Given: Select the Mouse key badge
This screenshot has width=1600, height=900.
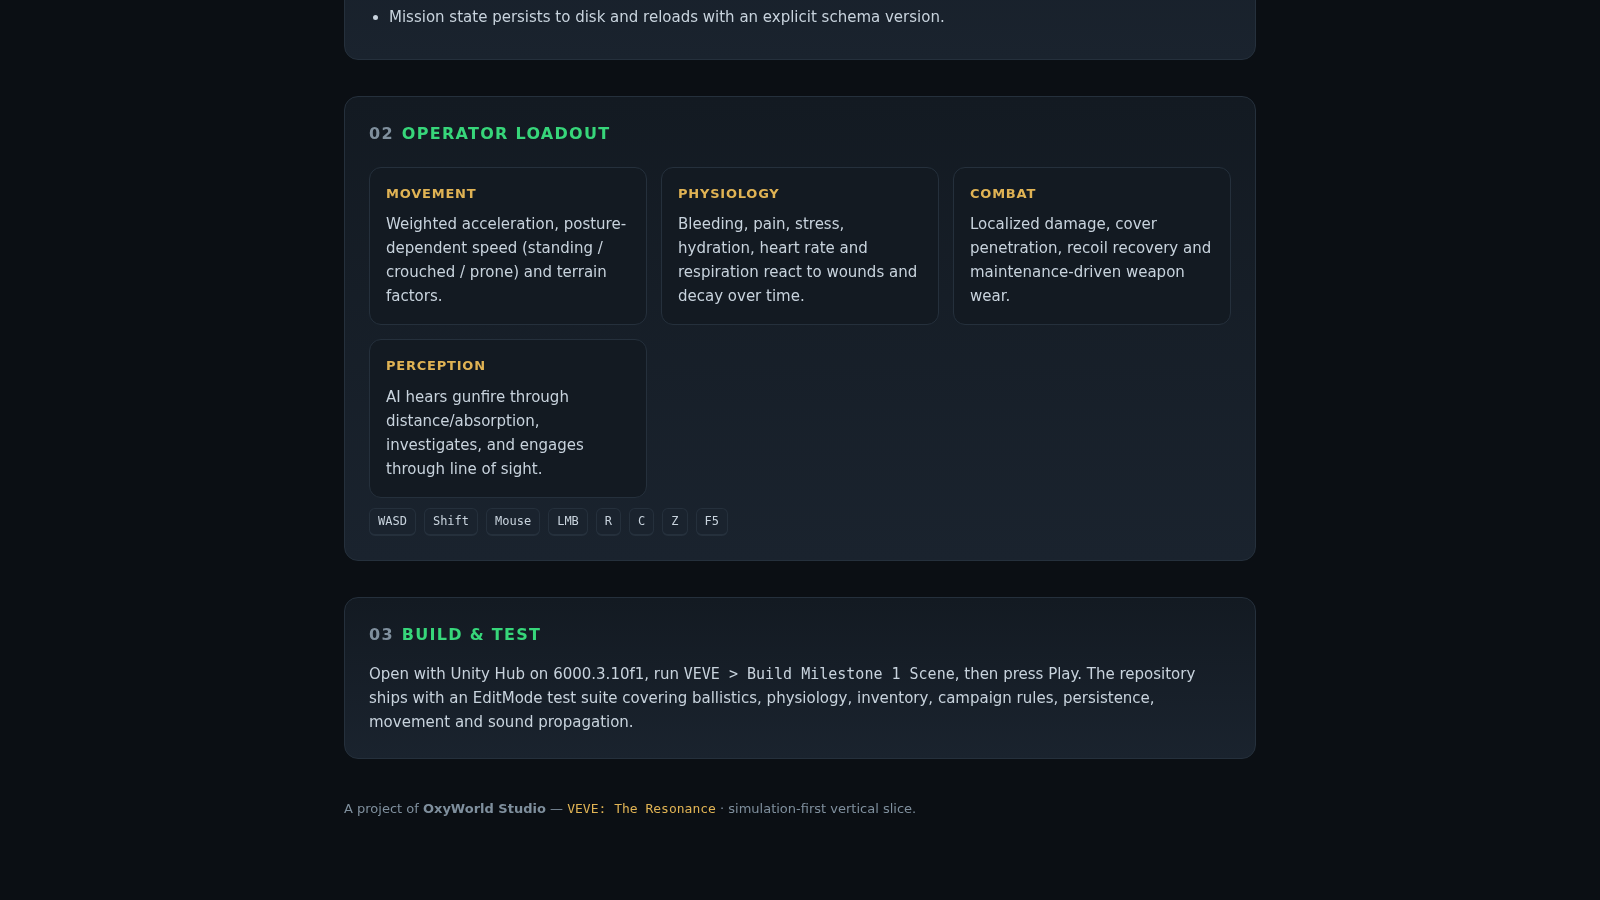Looking at the screenshot, I should pos(513,521).
